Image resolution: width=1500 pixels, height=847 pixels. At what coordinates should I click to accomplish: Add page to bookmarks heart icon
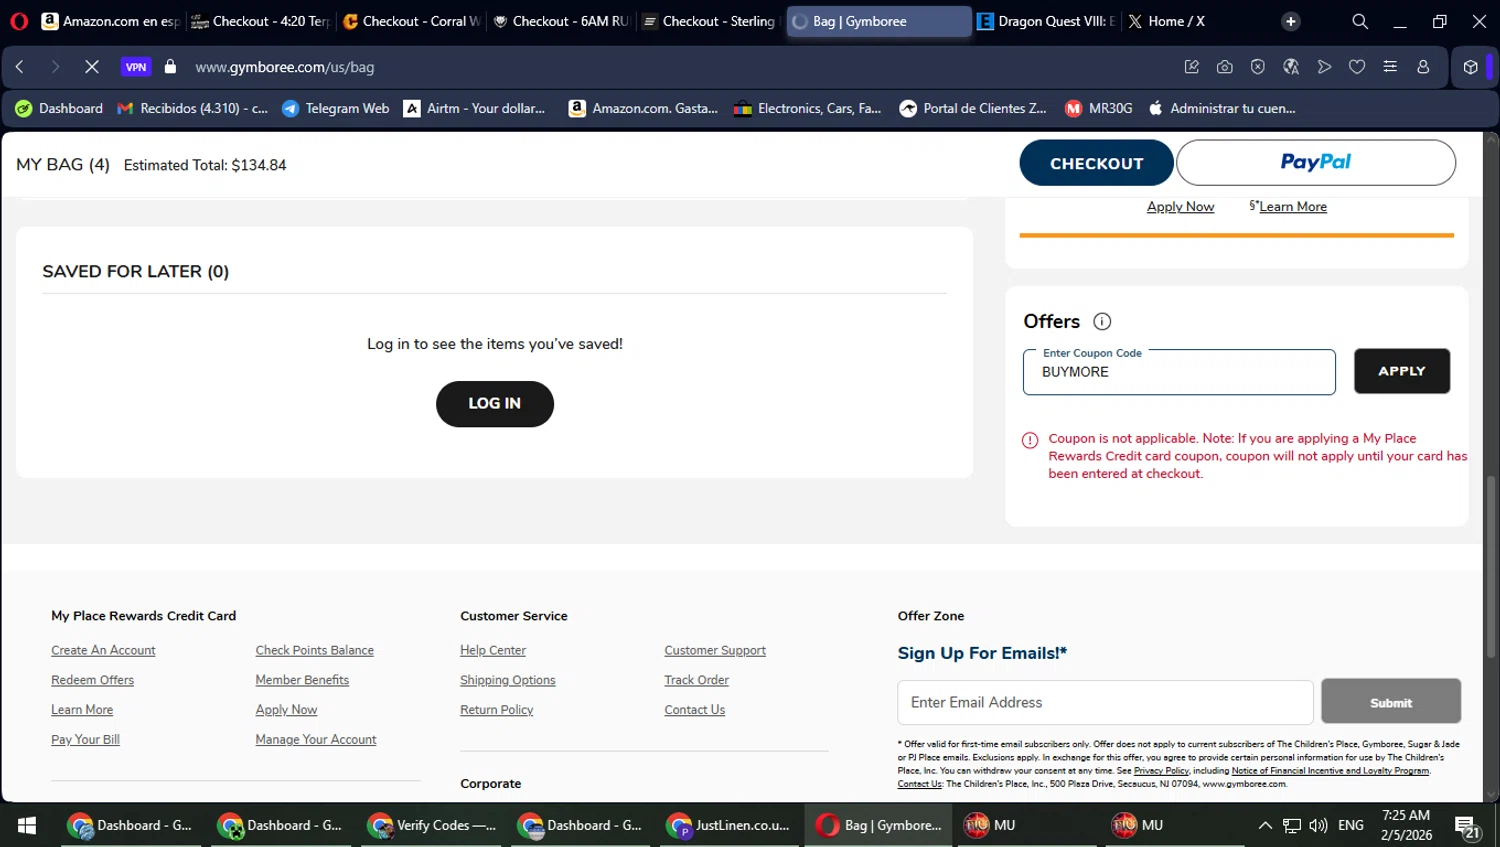click(1357, 67)
